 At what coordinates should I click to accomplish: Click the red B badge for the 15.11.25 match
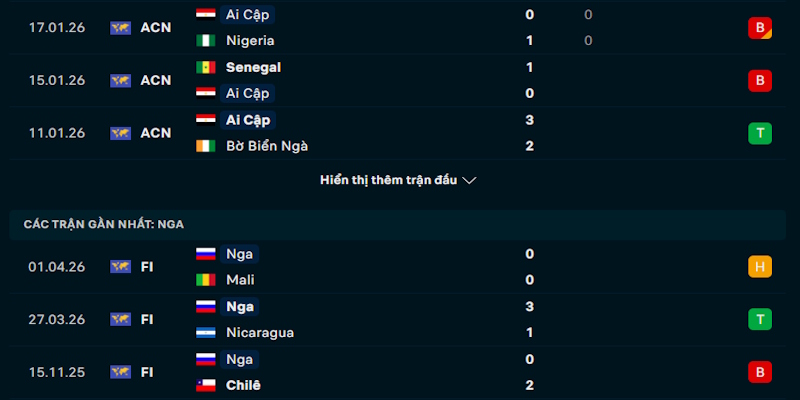point(760,372)
